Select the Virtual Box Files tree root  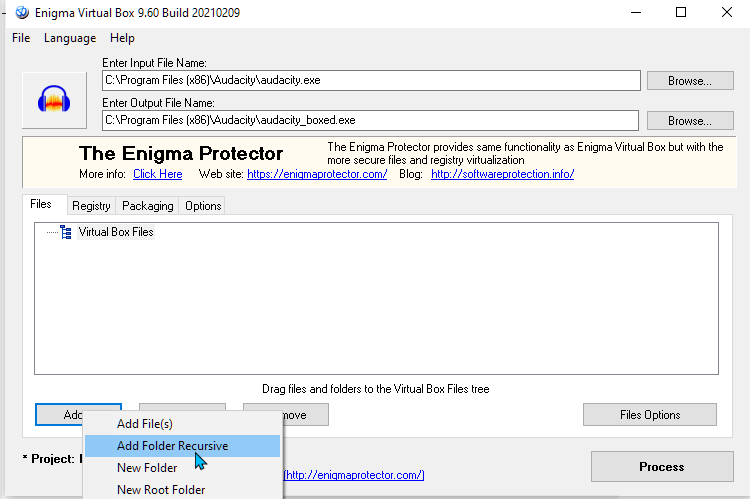click(x=116, y=232)
